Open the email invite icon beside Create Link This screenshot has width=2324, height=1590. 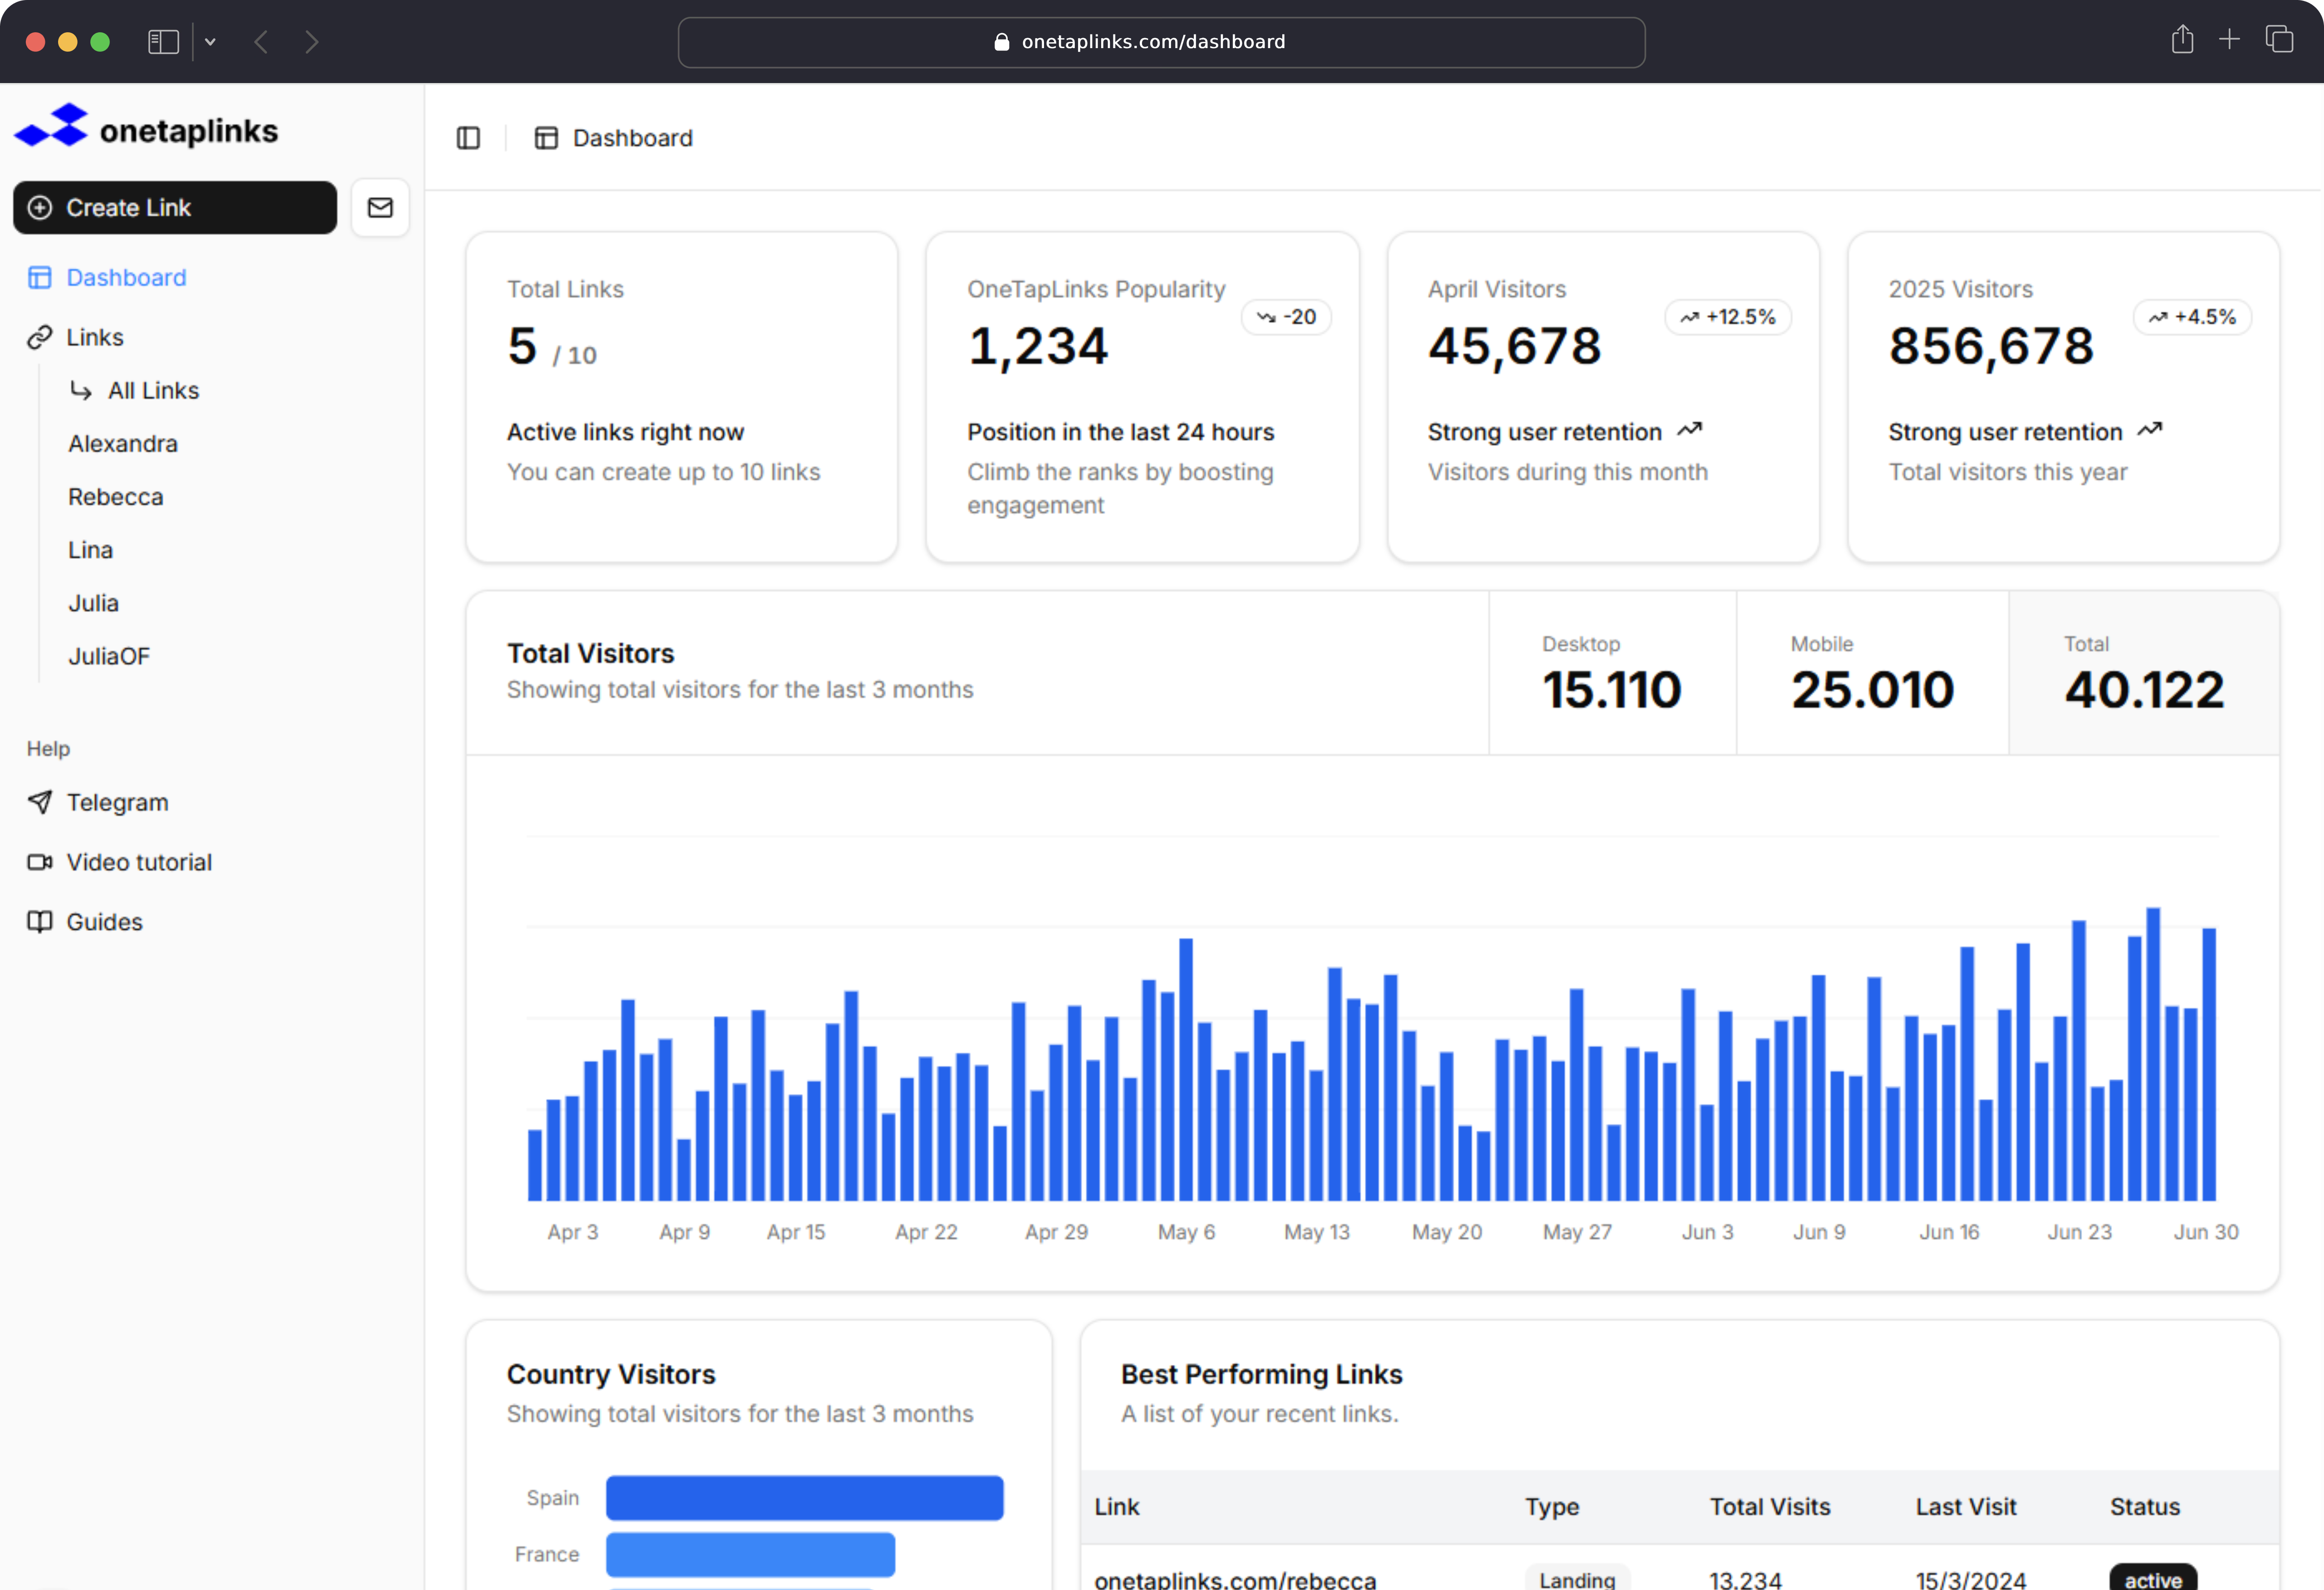380,207
